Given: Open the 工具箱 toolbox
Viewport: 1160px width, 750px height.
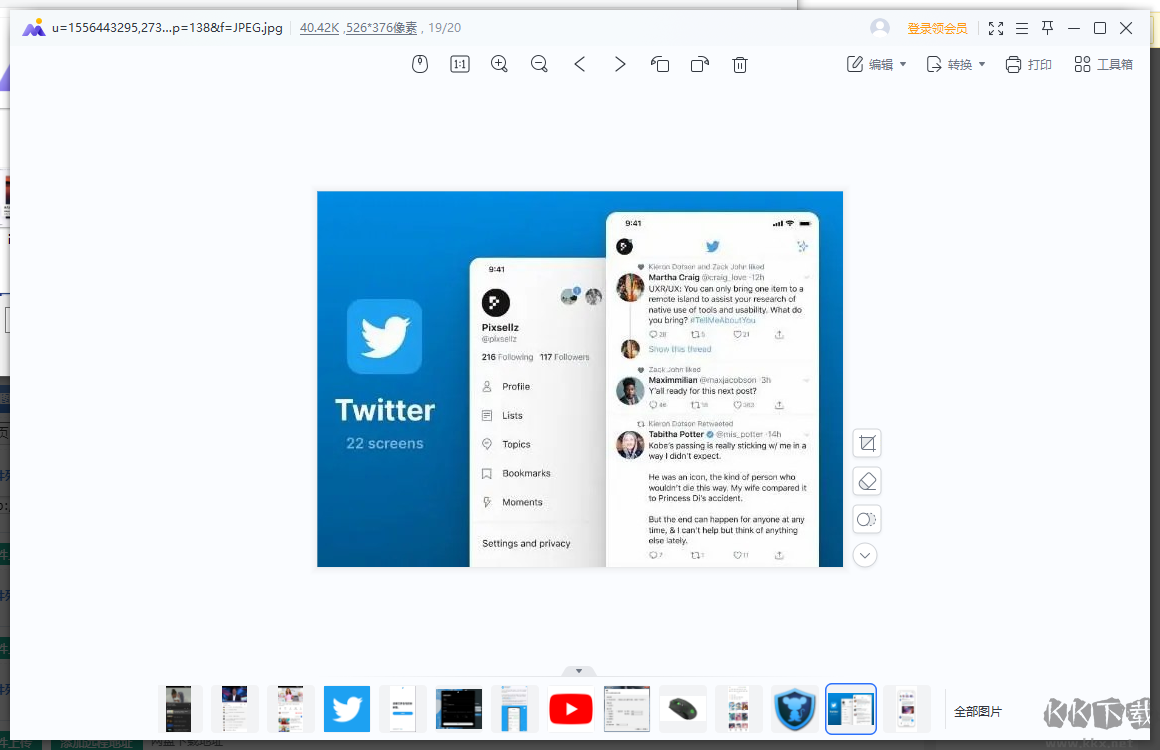Looking at the screenshot, I should (1104, 64).
